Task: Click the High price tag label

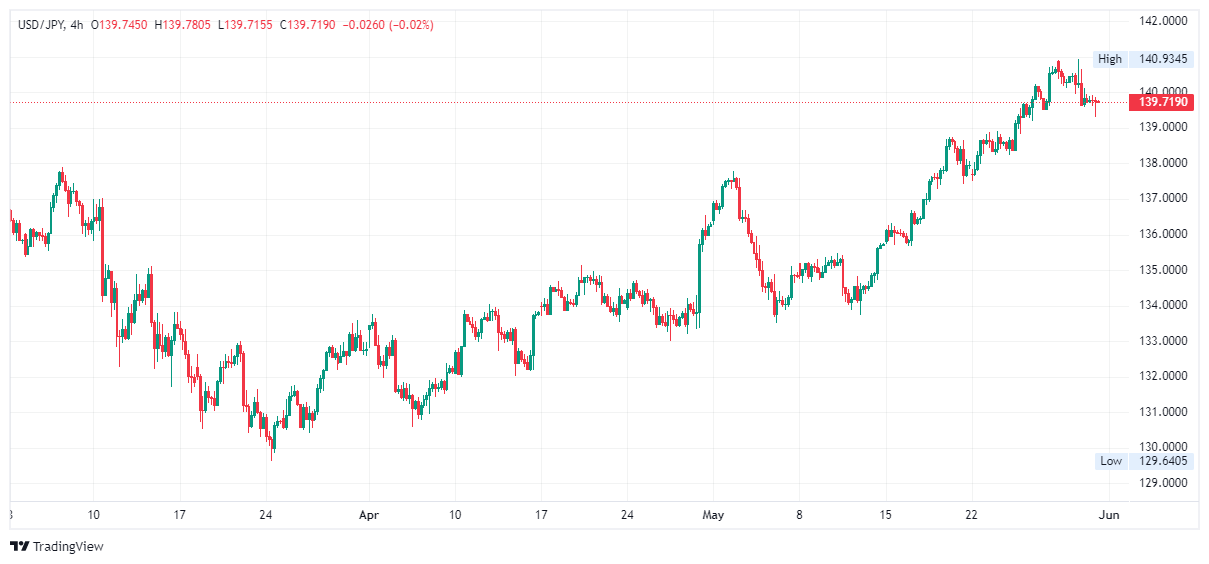Action: tap(1109, 59)
